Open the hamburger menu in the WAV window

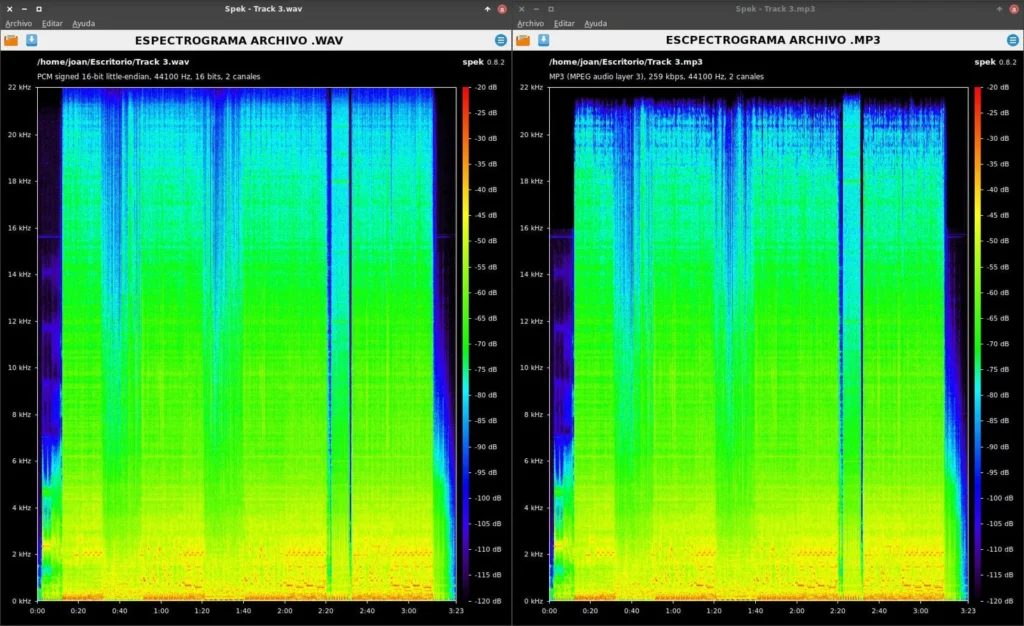pyautogui.click(x=500, y=40)
